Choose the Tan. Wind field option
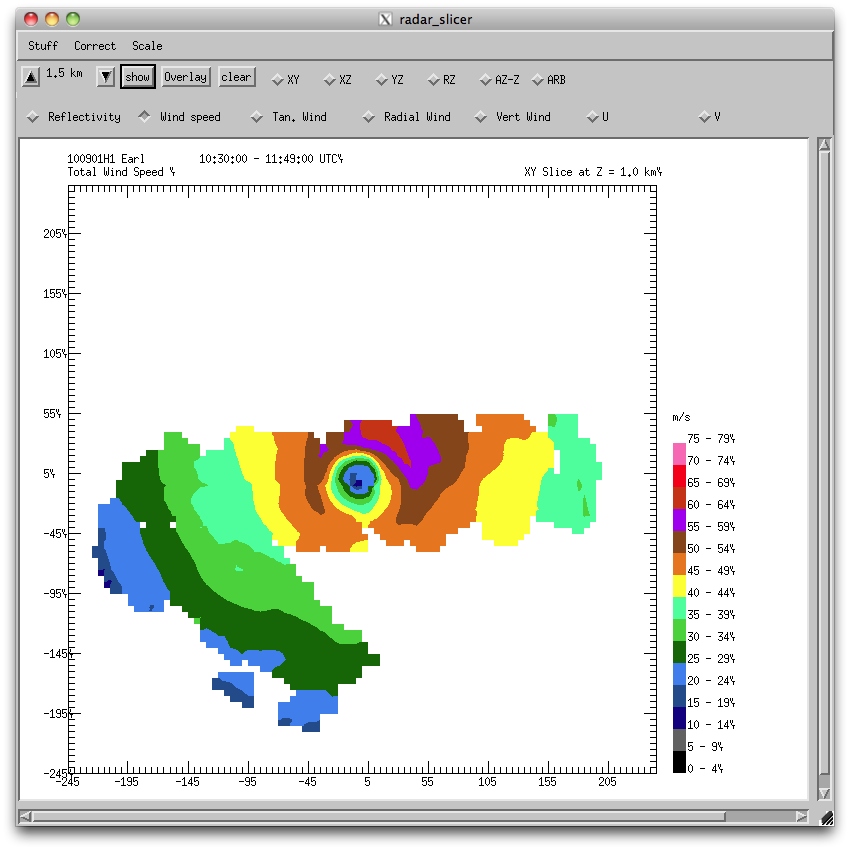 coord(289,117)
